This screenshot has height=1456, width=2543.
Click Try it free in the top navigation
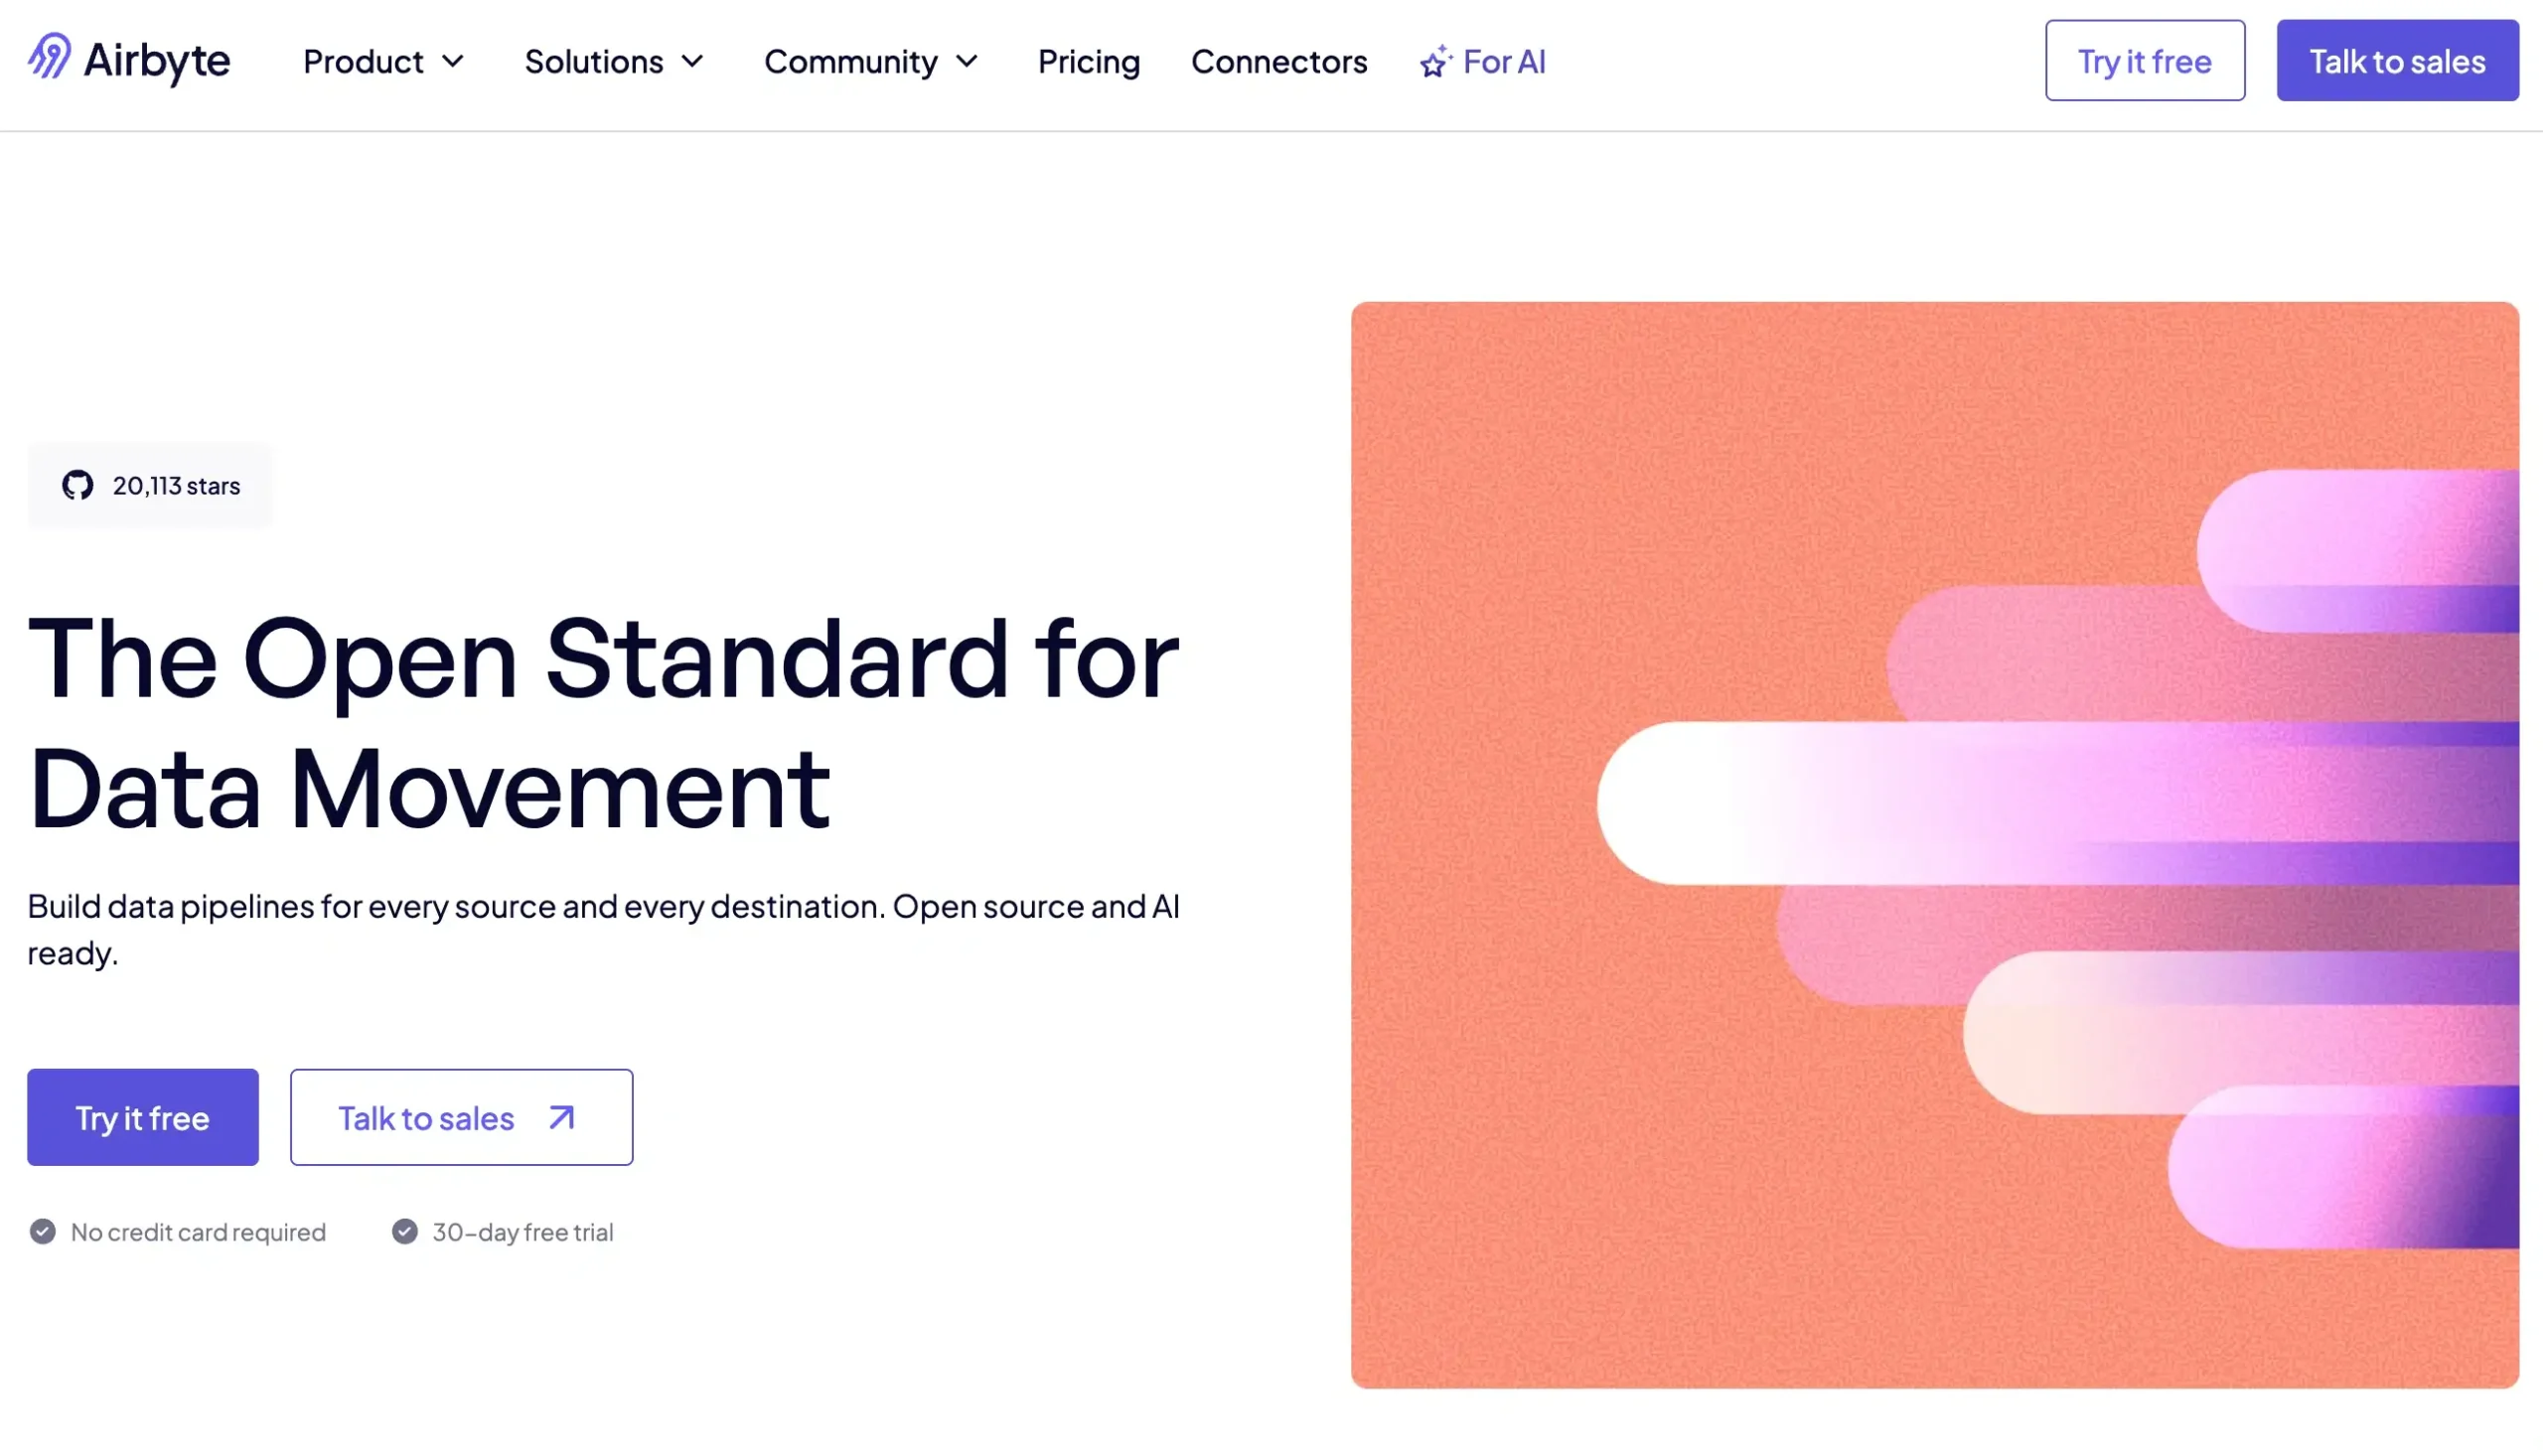[2144, 60]
